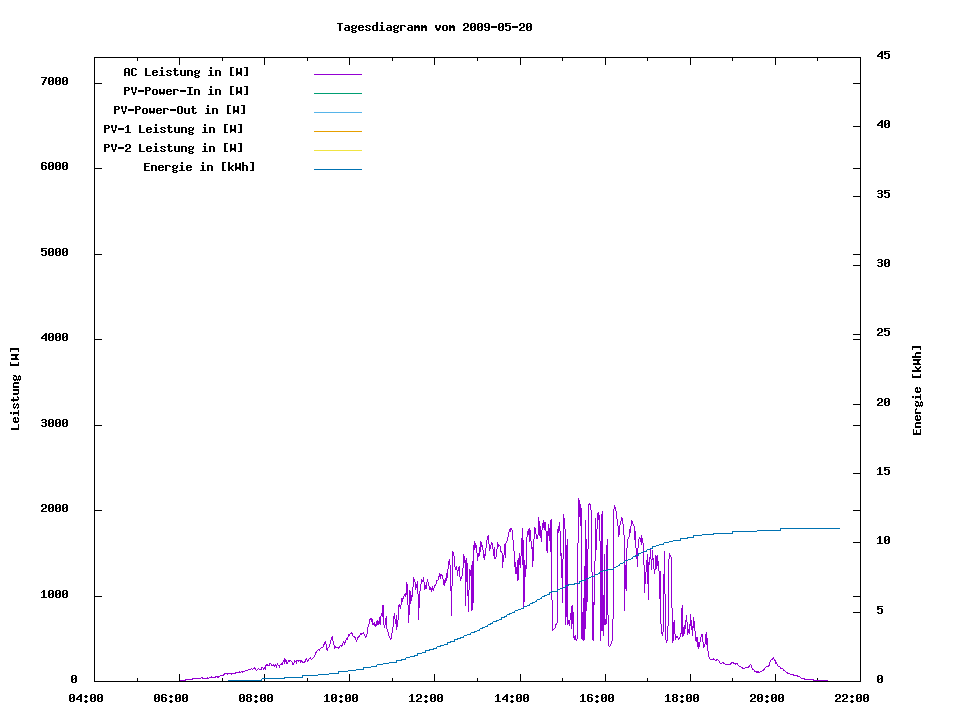Image resolution: width=960 pixels, height=720 pixels.
Task: Select the 12:00 tick on the time axis
Action: [426, 699]
